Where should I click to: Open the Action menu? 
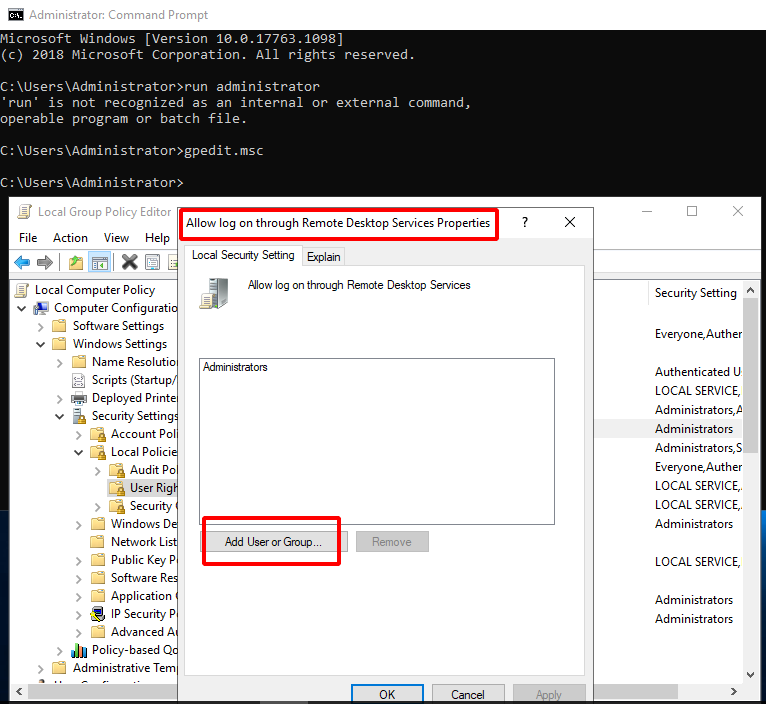click(70, 238)
